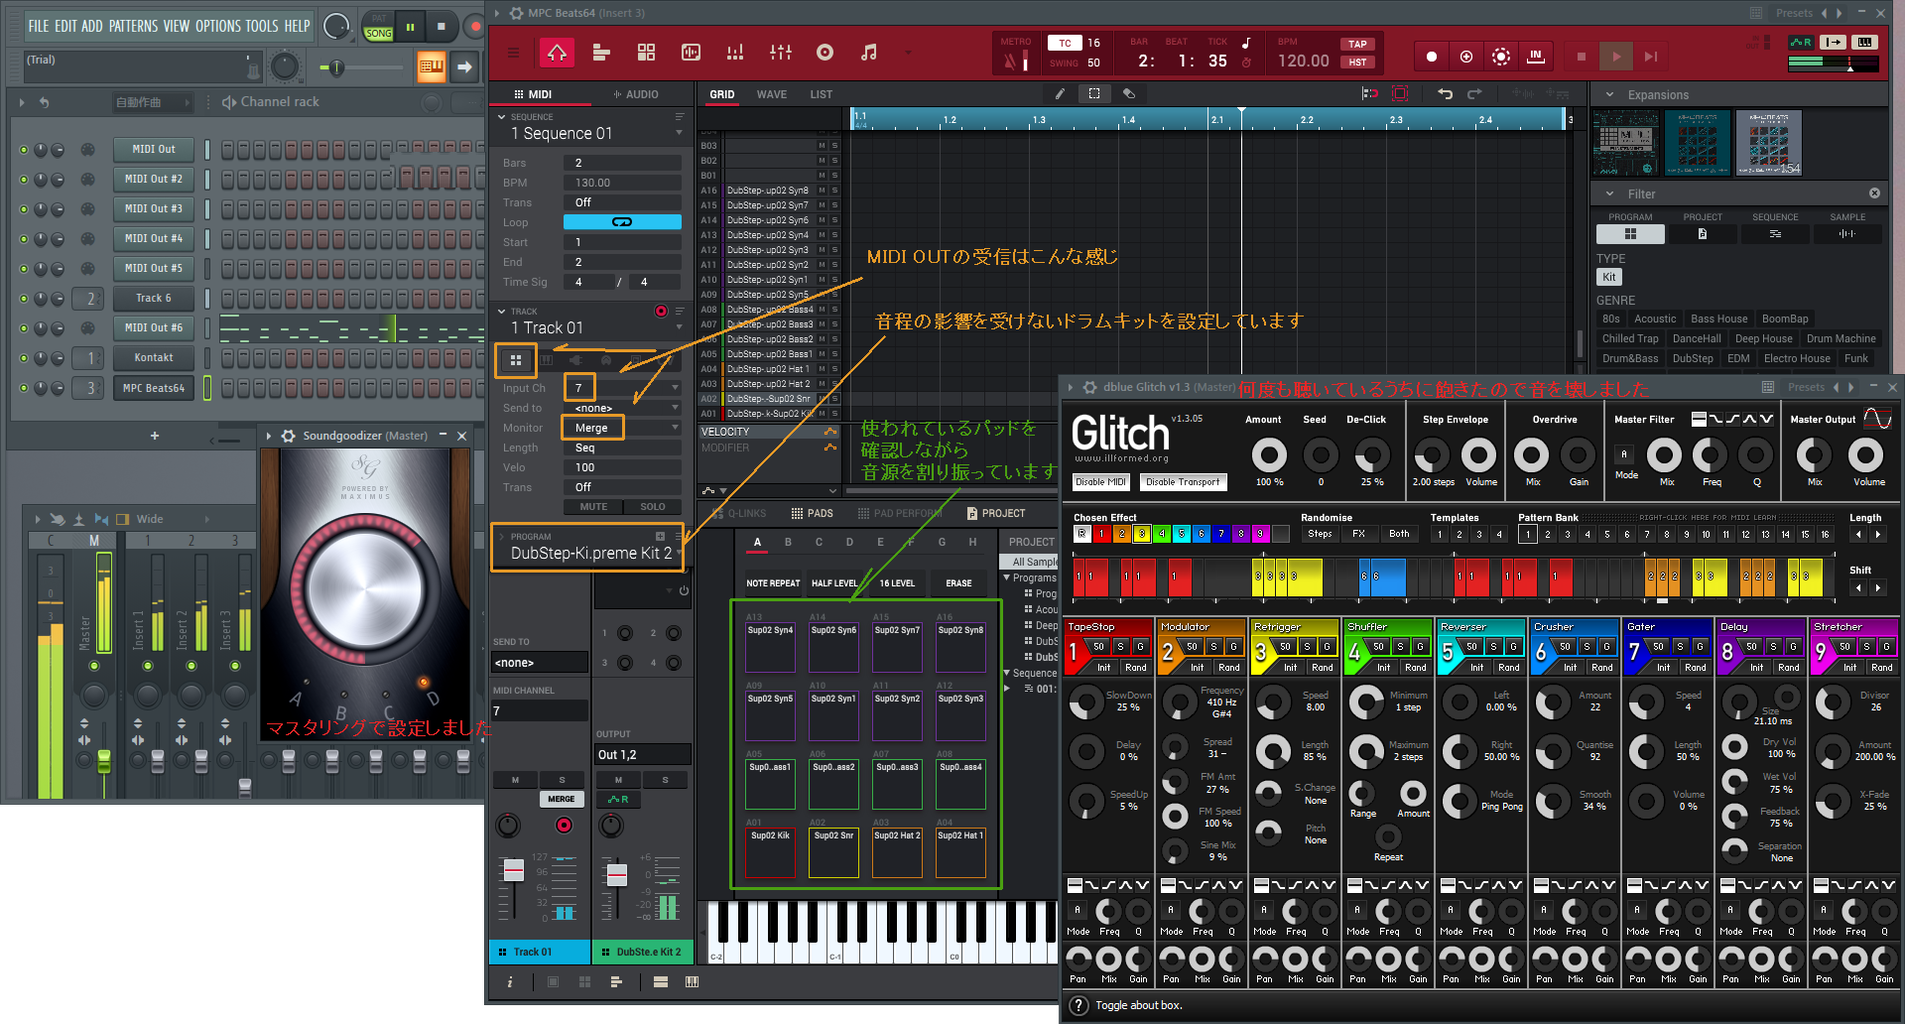The image size is (1905, 1024).
Task: Click the music note icon in MPC toolbar
Action: coord(868,52)
